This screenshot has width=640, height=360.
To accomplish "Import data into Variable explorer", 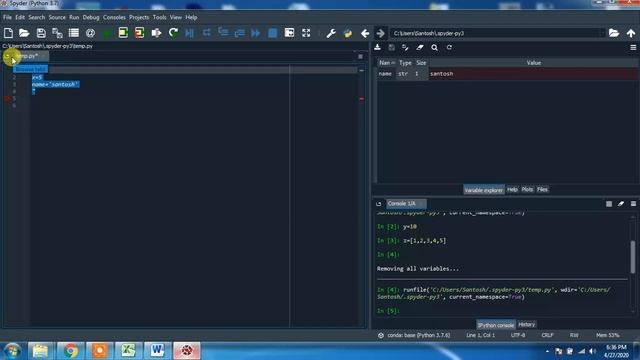I will tap(378, 47).
